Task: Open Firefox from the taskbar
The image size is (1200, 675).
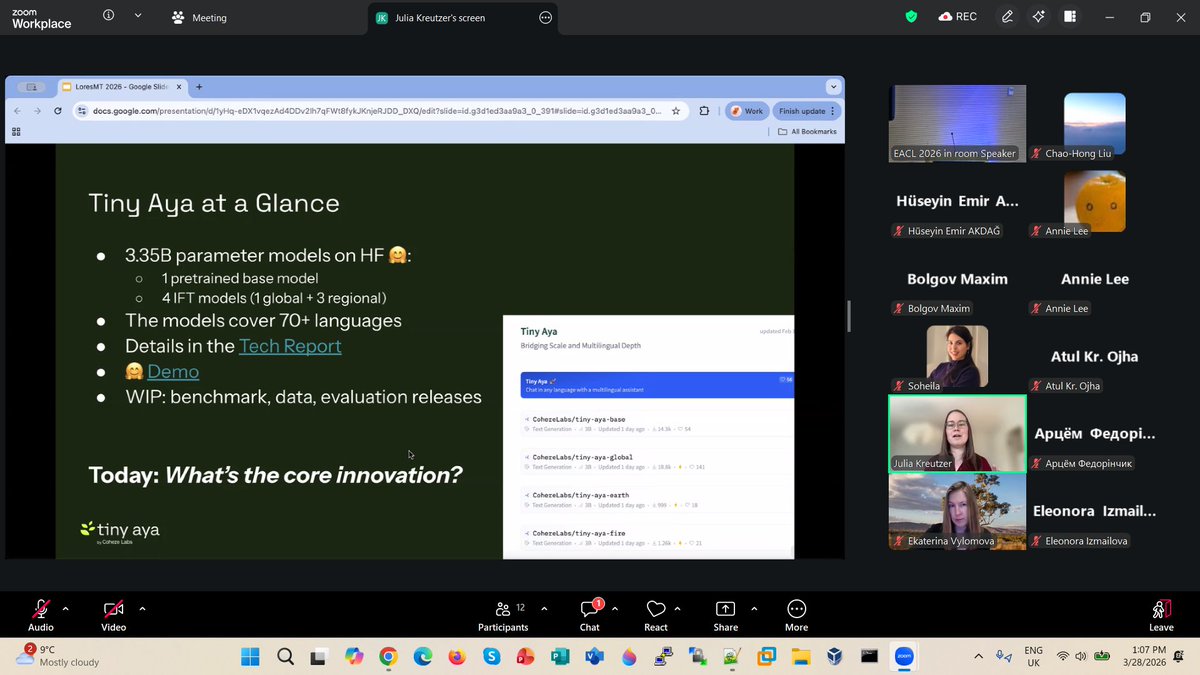Action: click(x=456, y=656)
